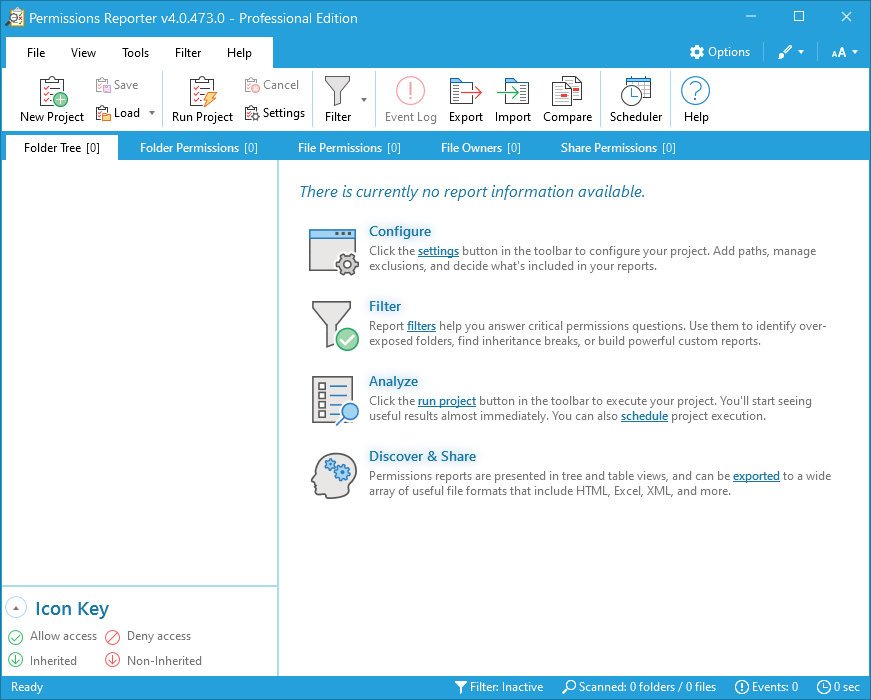The width and height of the screenshot is (871, 700).
Task: Click the Filter funnel icon
Action: (338, 92)
